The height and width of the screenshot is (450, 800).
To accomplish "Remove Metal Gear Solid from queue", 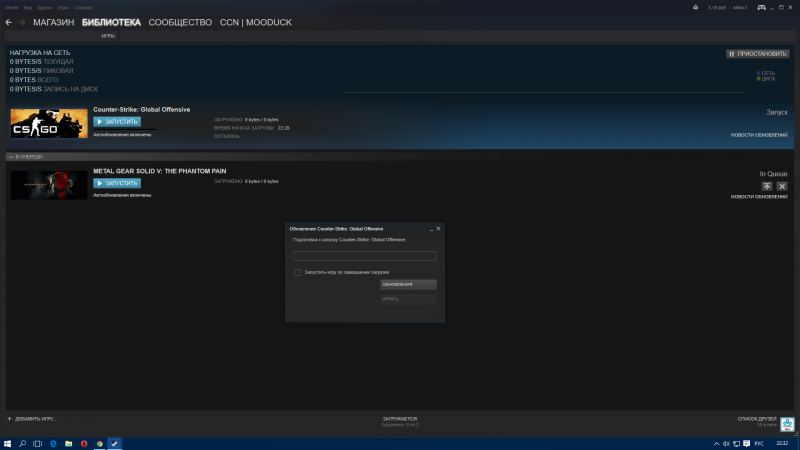I will (782, 186).
